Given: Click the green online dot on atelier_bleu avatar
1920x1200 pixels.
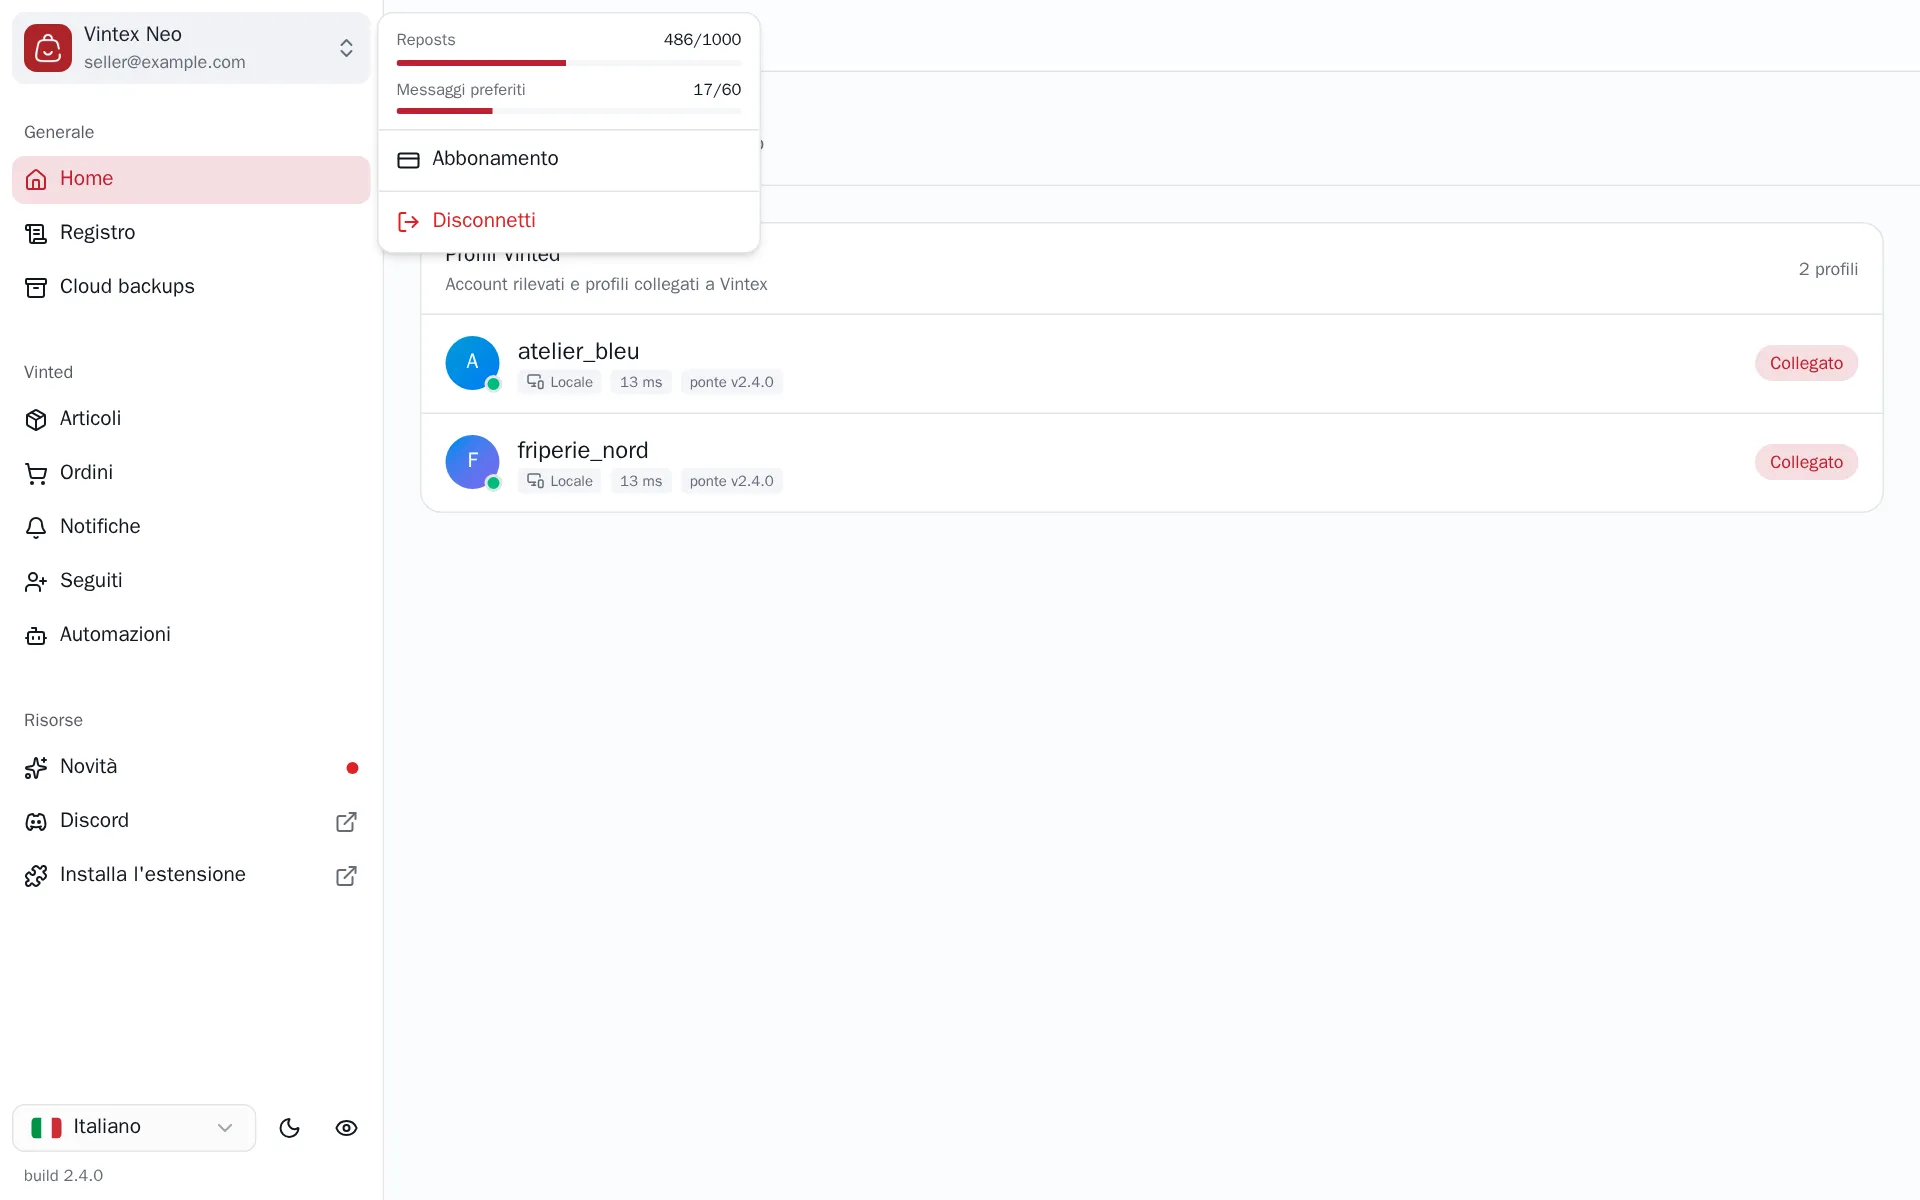Looking at the screenshot, I should [493, 384].
